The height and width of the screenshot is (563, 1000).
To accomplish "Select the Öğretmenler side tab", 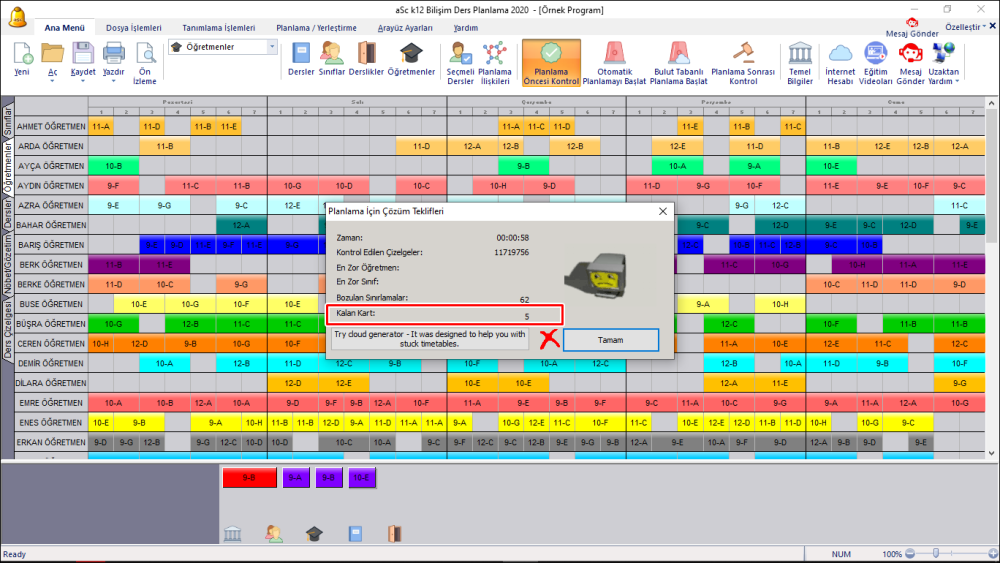I will click(x=8, y=168).
